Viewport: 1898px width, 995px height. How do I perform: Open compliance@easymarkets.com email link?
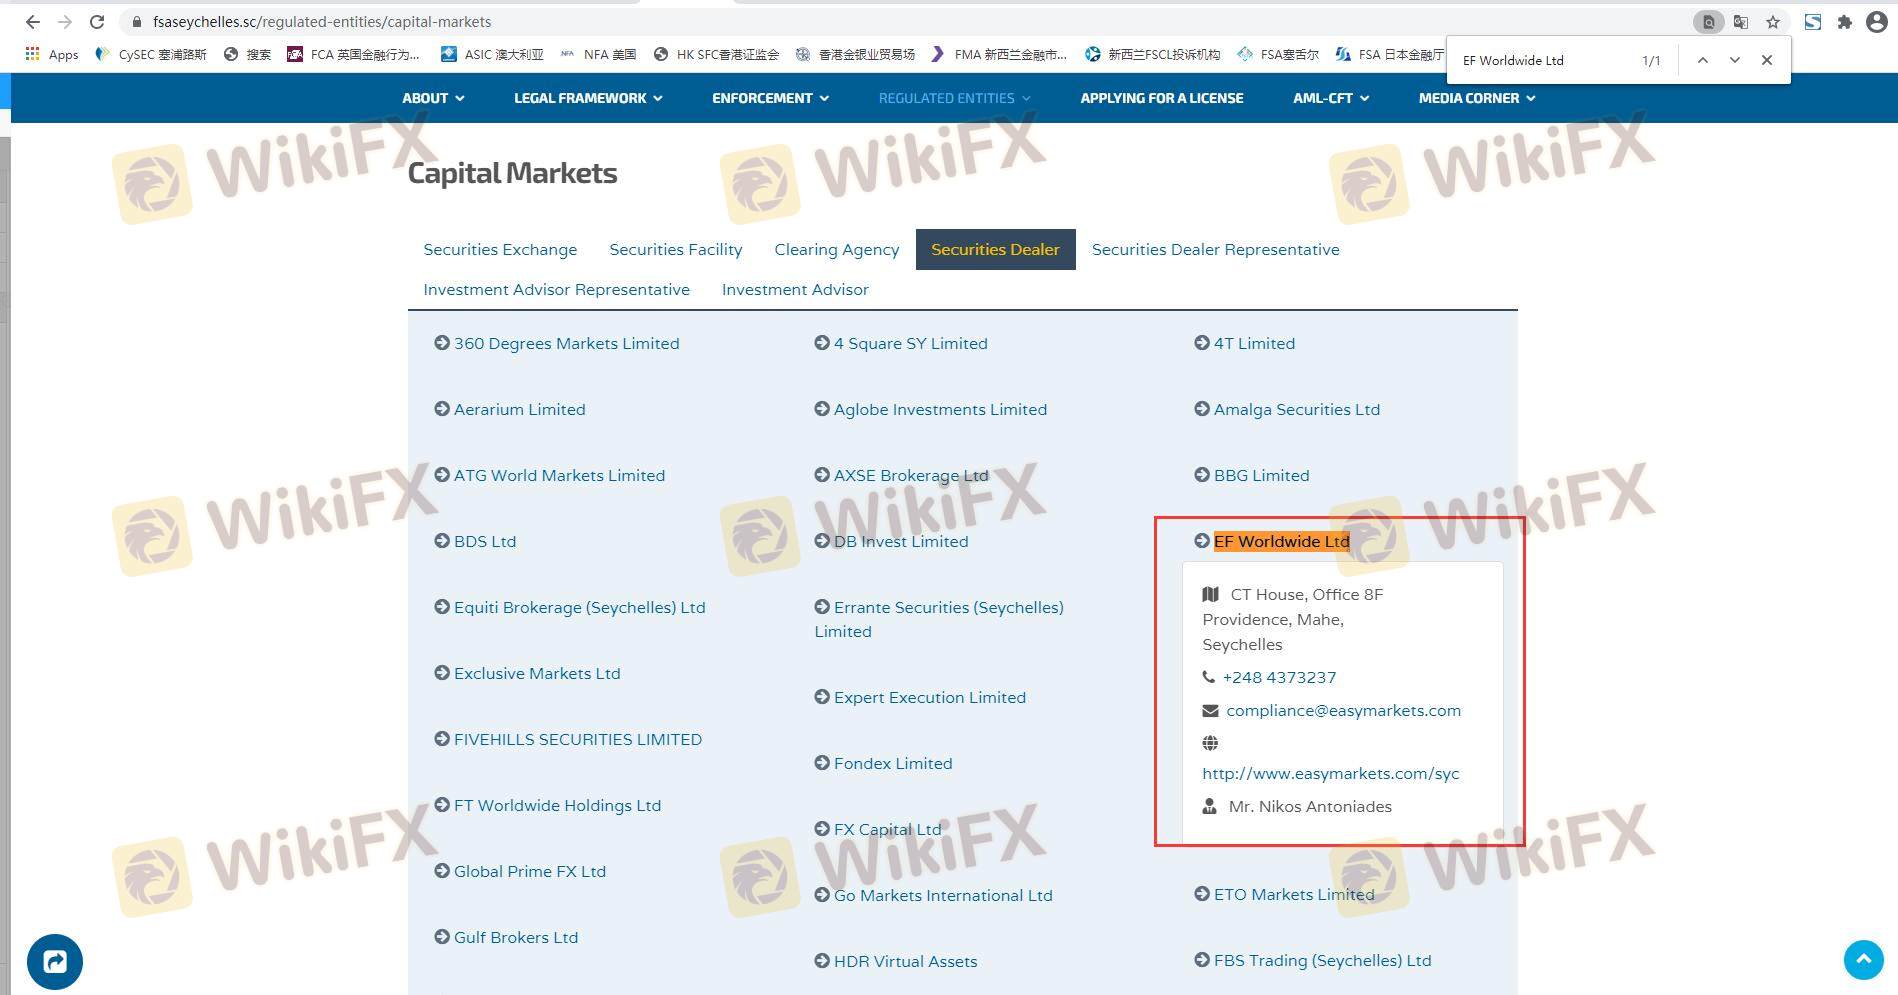(1343, 710)
